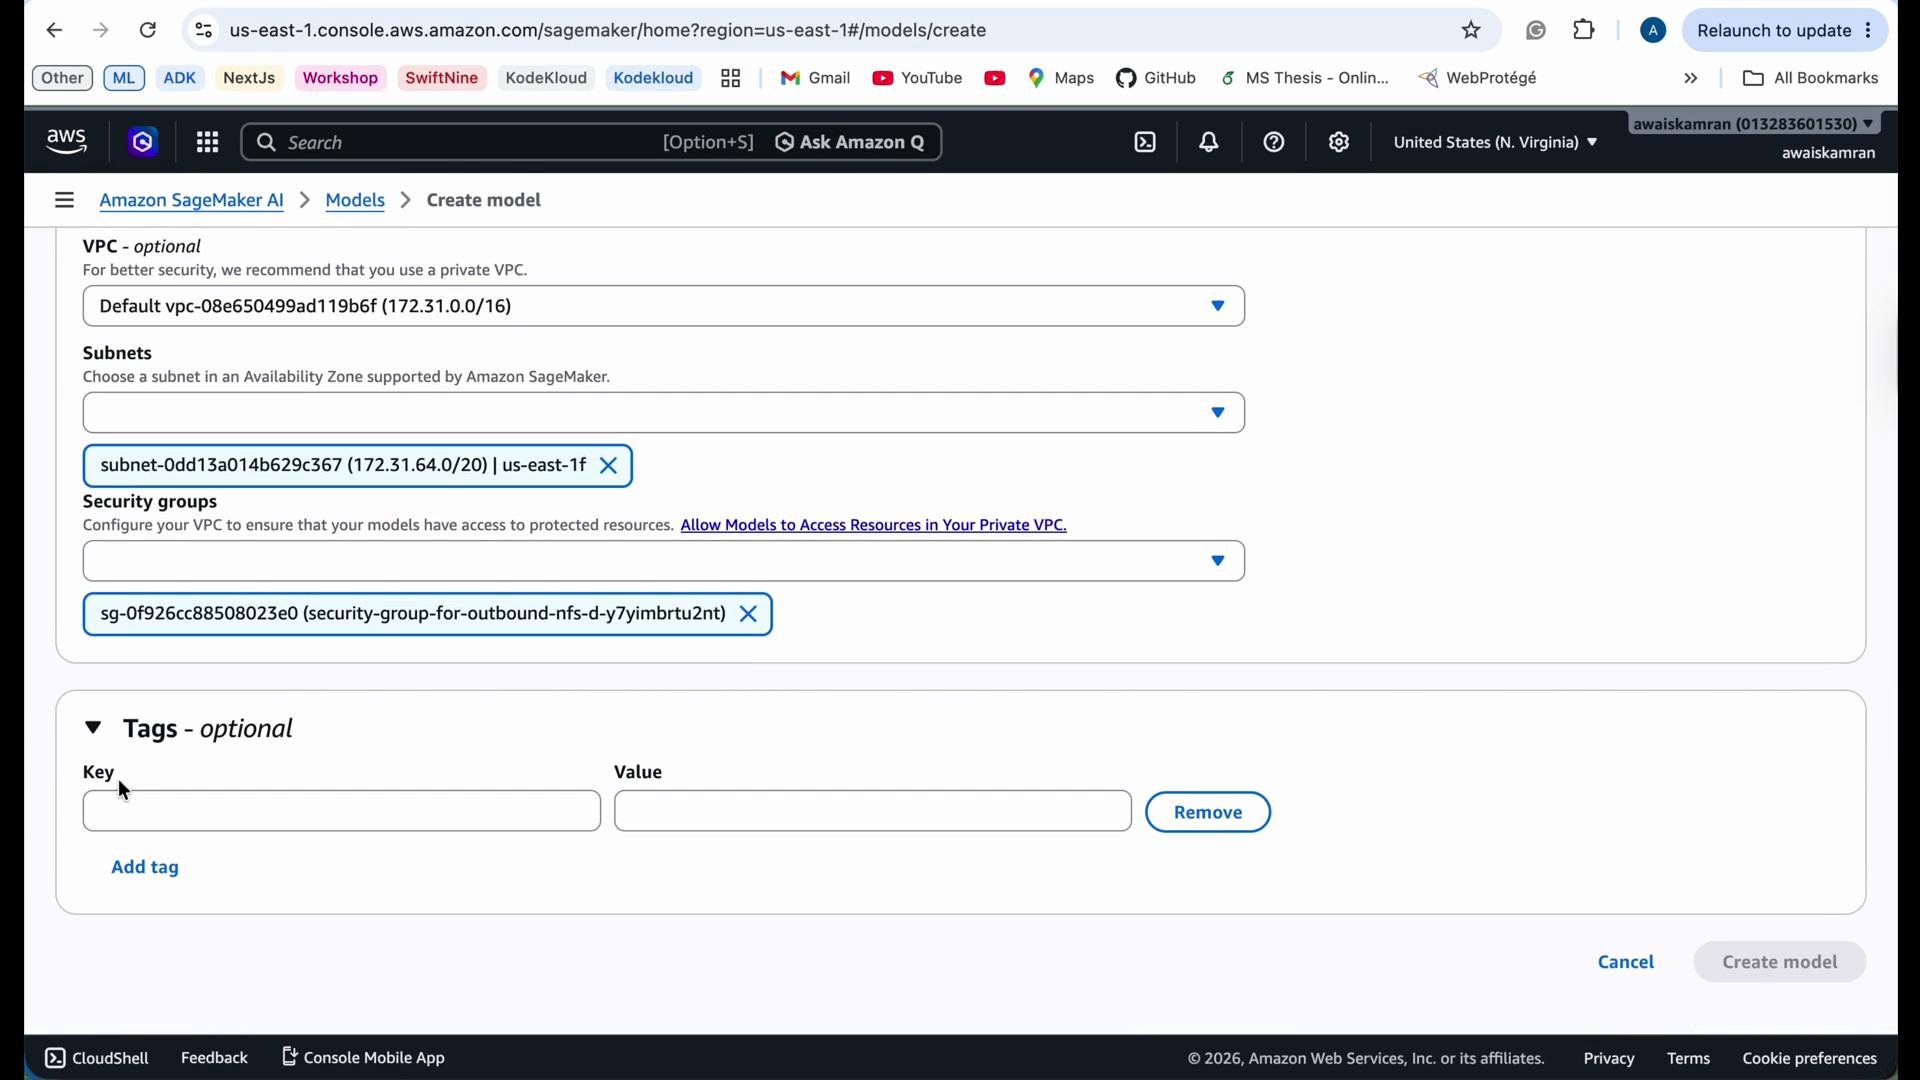Remove the subnet-0dd13a014b629c367 selection
1920x1080 pixels.
click(609, 467)
